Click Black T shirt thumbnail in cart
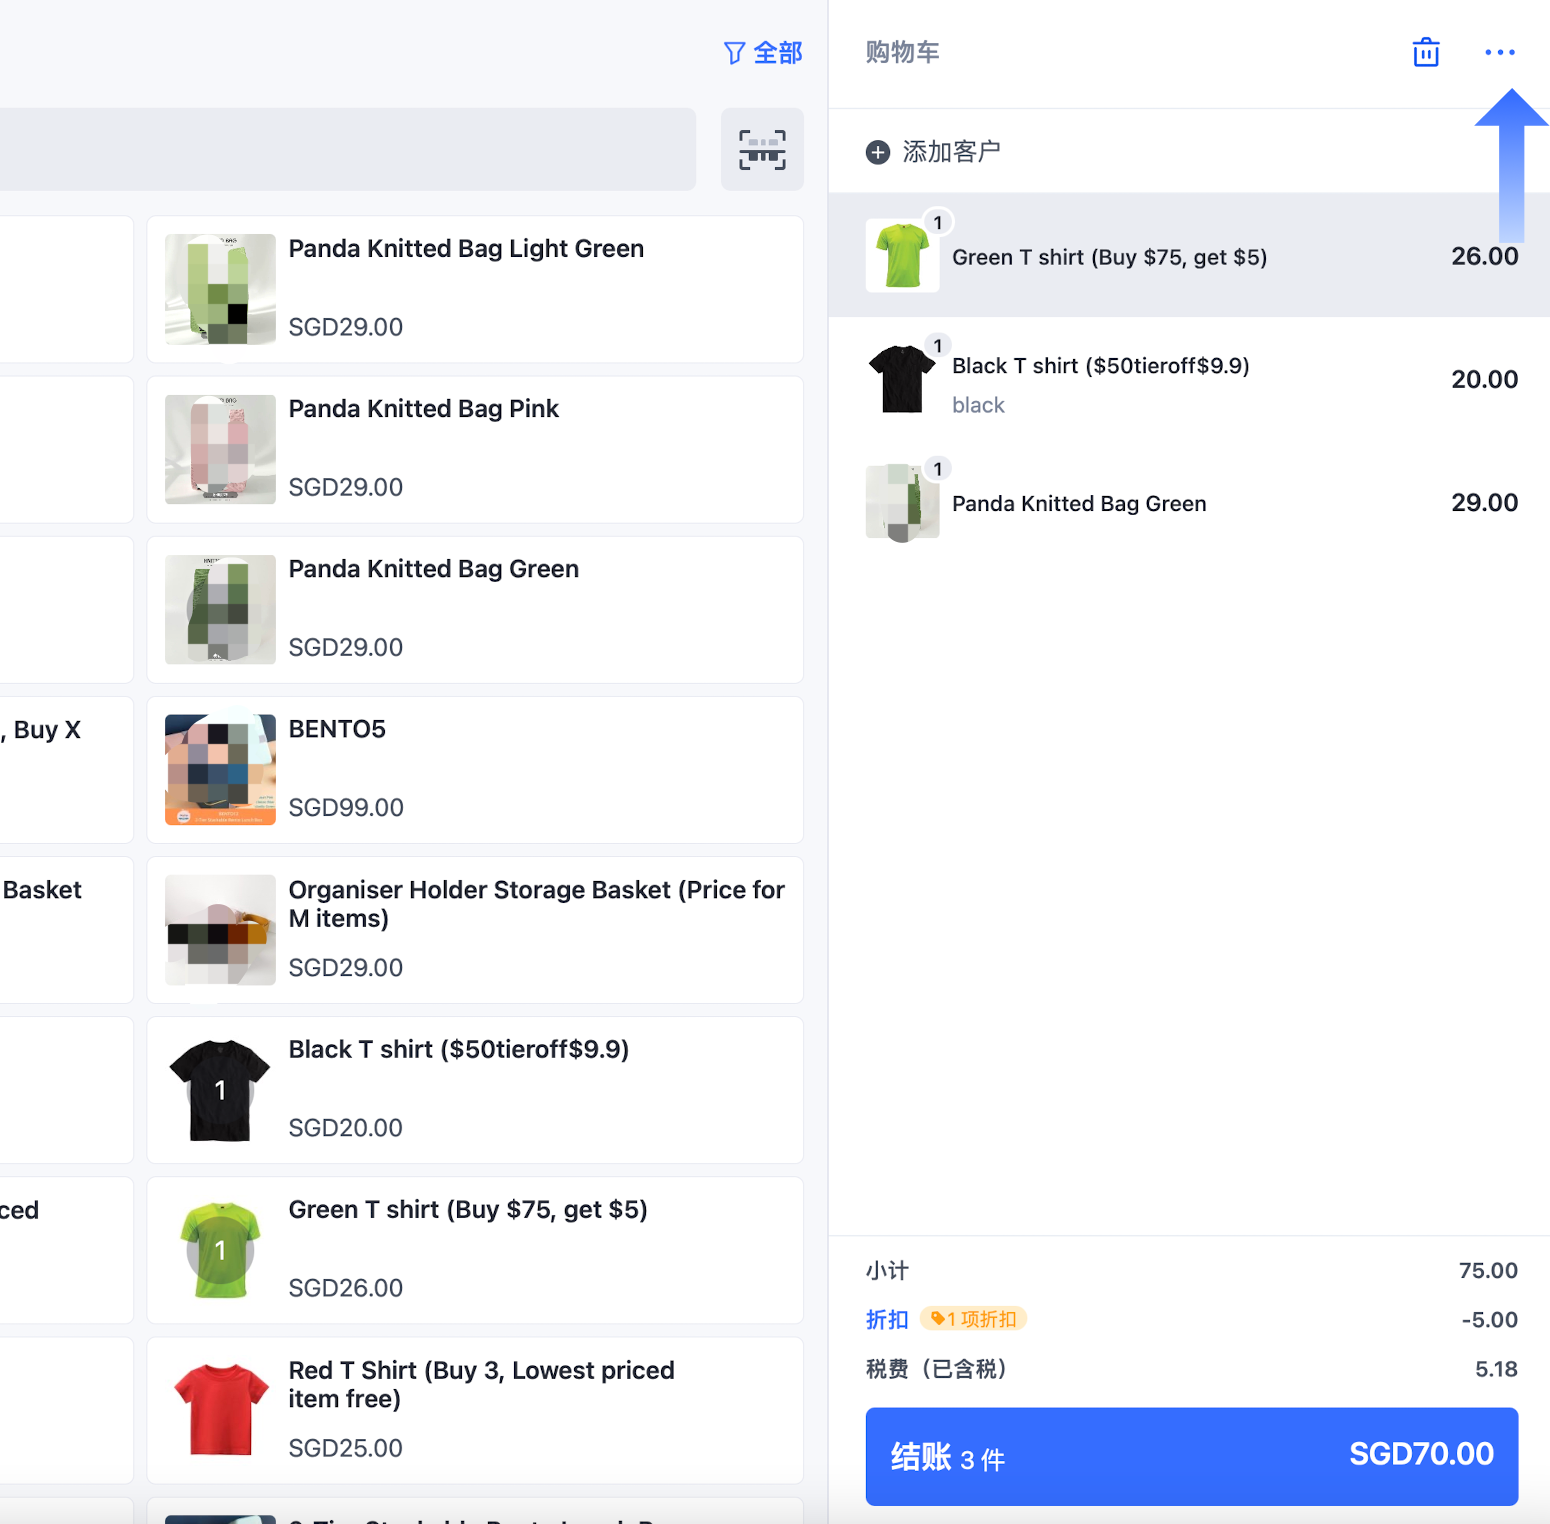Screen dimensions: 1550x1524 (x=902, y=379)
